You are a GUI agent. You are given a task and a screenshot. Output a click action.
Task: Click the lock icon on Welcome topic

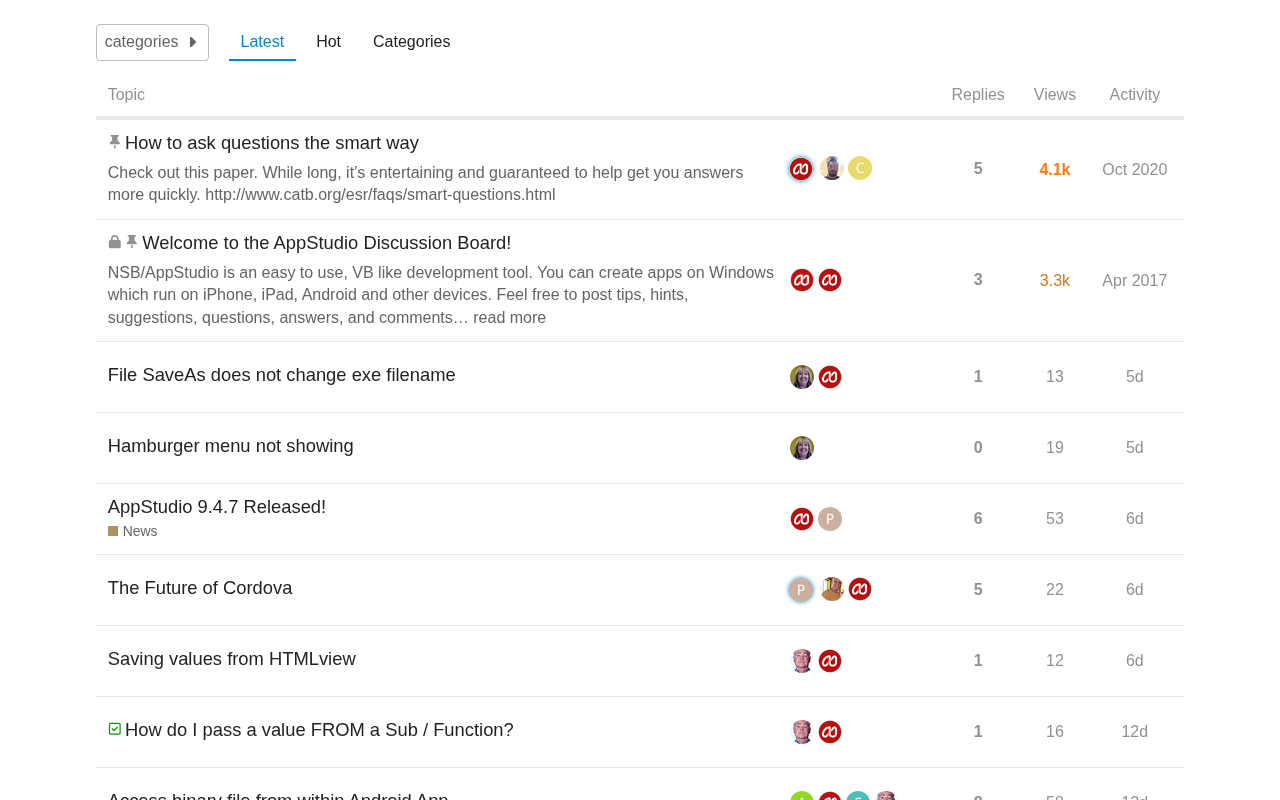point(114,242)
